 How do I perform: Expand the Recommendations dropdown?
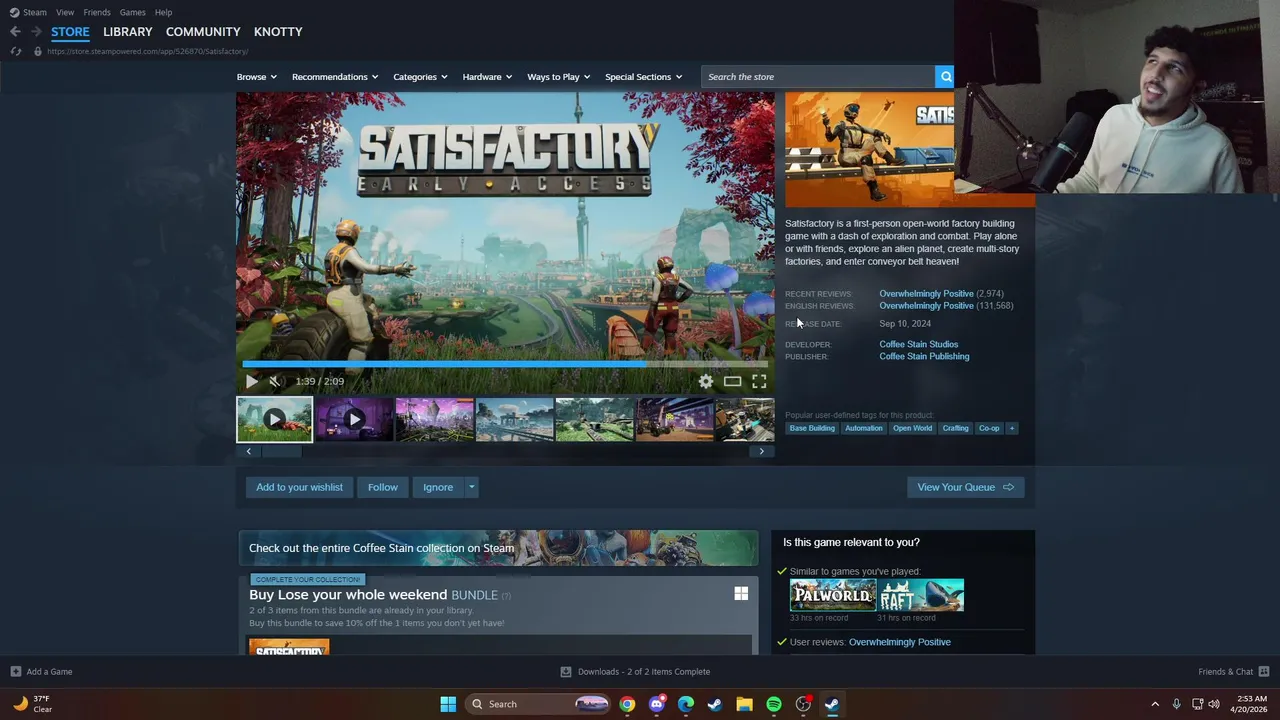click(x=335, y=77)
